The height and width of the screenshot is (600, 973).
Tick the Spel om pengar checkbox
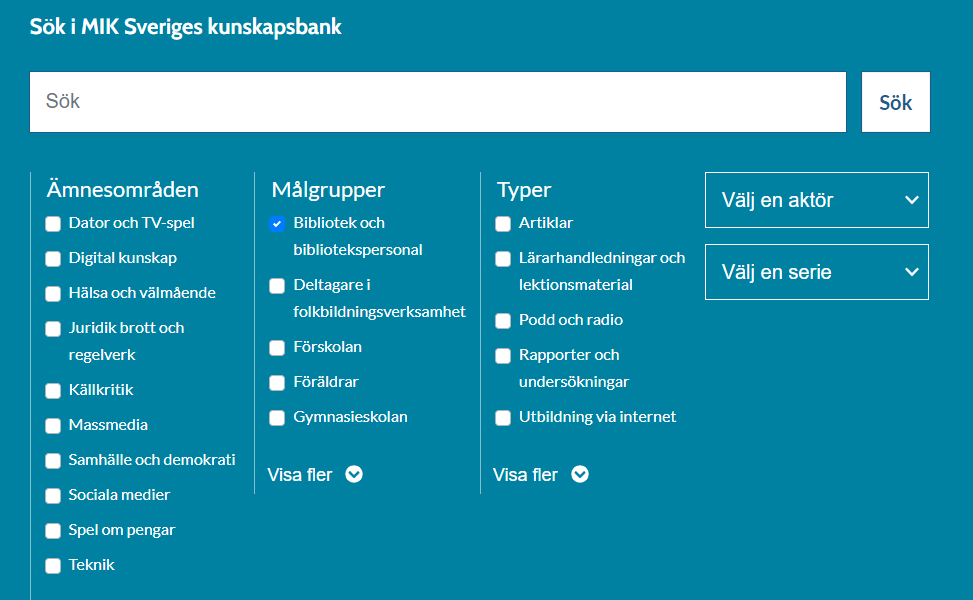point(53,531)
